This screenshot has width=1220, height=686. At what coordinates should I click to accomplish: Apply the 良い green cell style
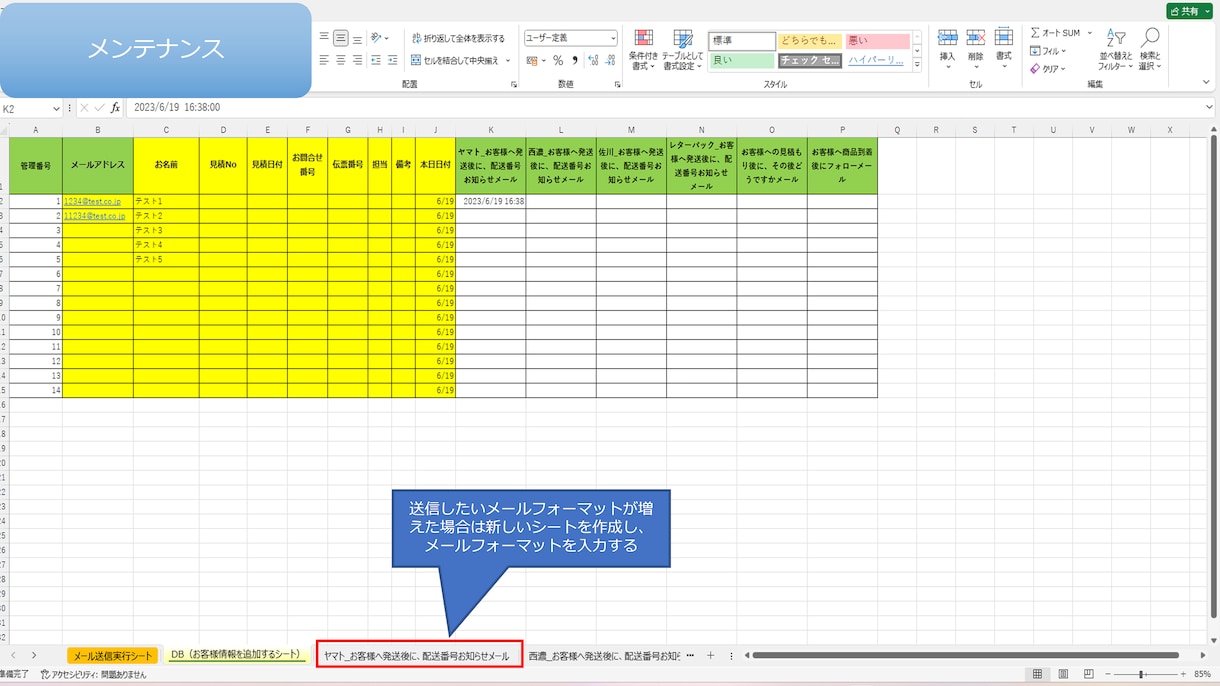(x=742, y=60)
